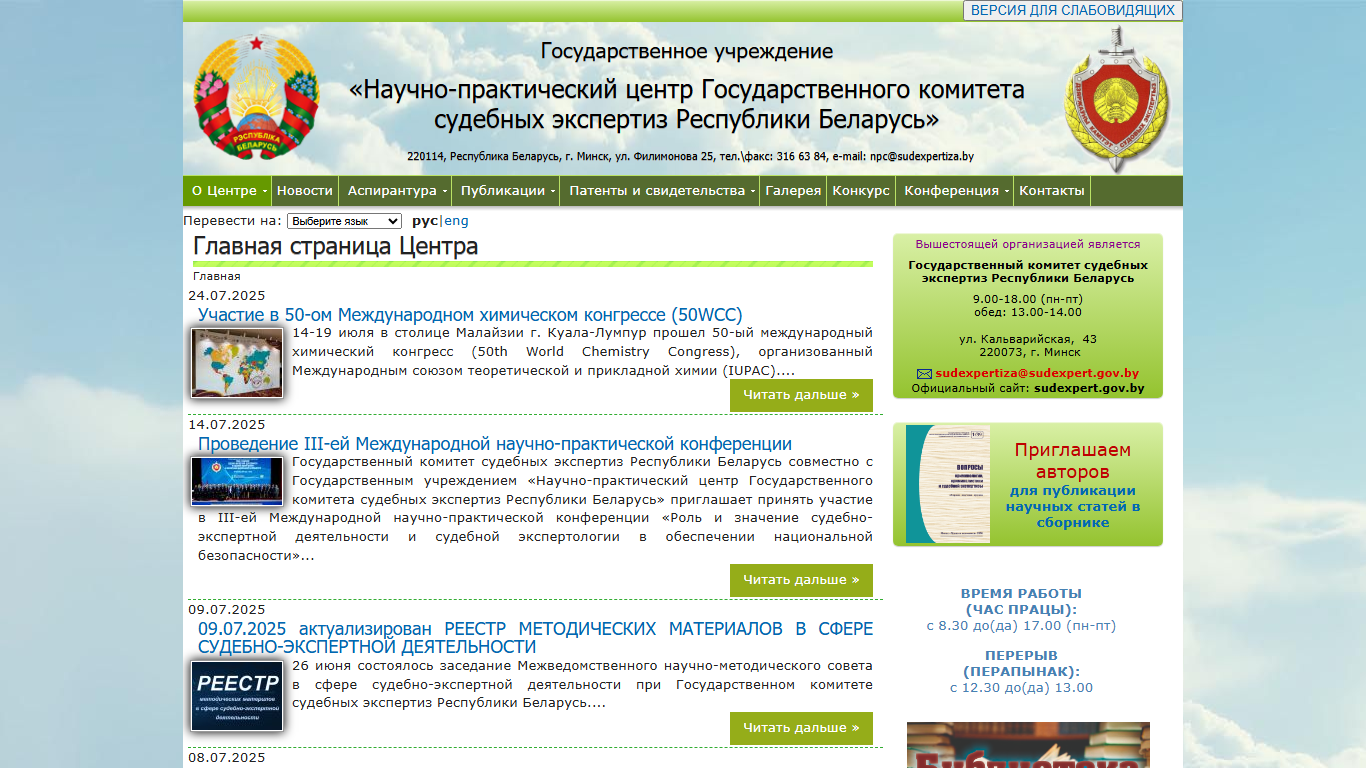Open official site sudexpert.gov.by link

click(x=1089, y=388)
